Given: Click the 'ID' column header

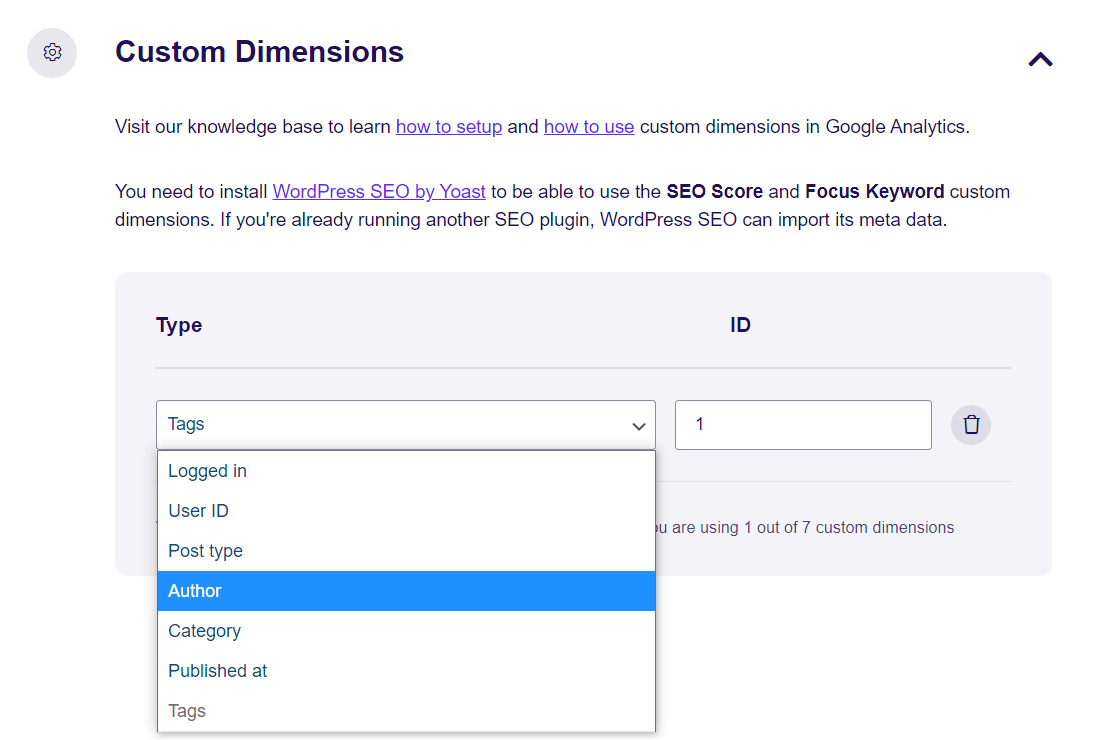Looking at the screenshot, I should coord(740,325).
